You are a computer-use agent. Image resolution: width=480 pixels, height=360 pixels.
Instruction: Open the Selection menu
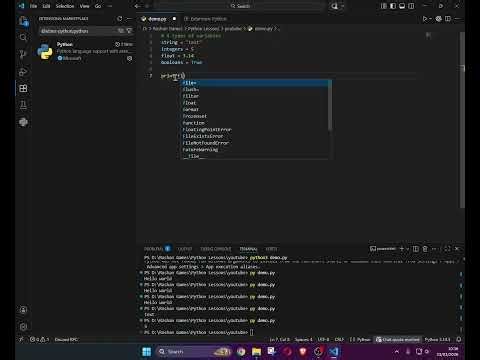(65, 6)
